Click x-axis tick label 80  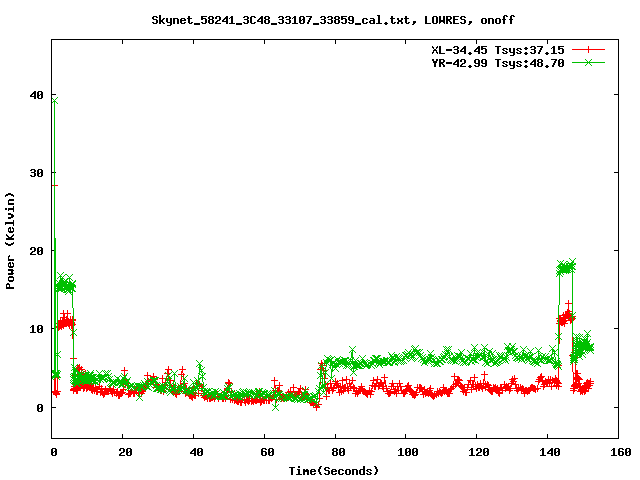point(338,452)
